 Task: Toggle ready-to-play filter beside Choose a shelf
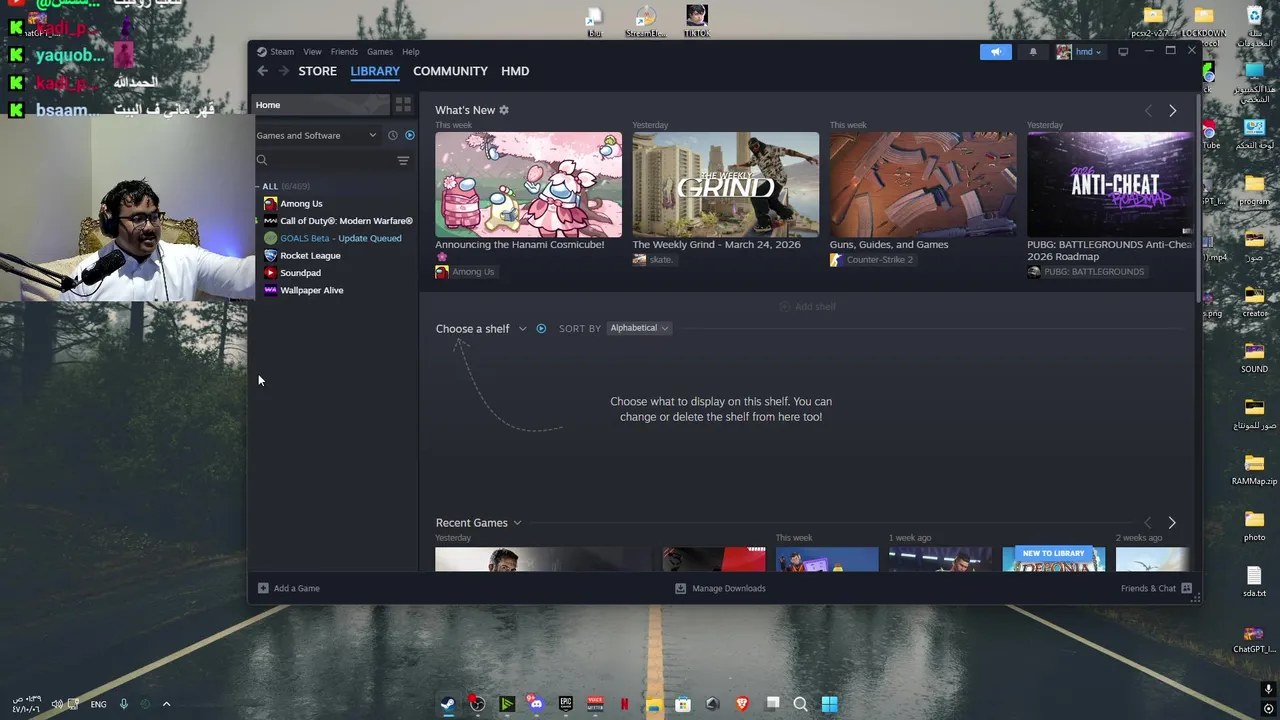[541, 328]
